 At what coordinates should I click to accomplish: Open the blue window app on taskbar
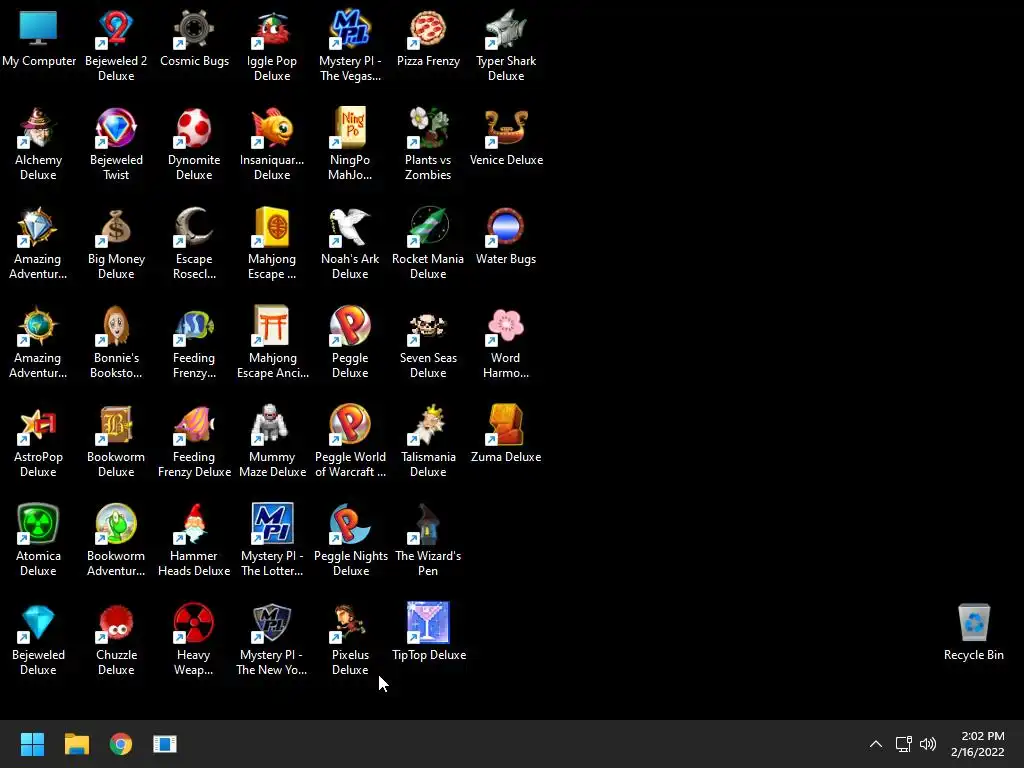pos(165,744)
